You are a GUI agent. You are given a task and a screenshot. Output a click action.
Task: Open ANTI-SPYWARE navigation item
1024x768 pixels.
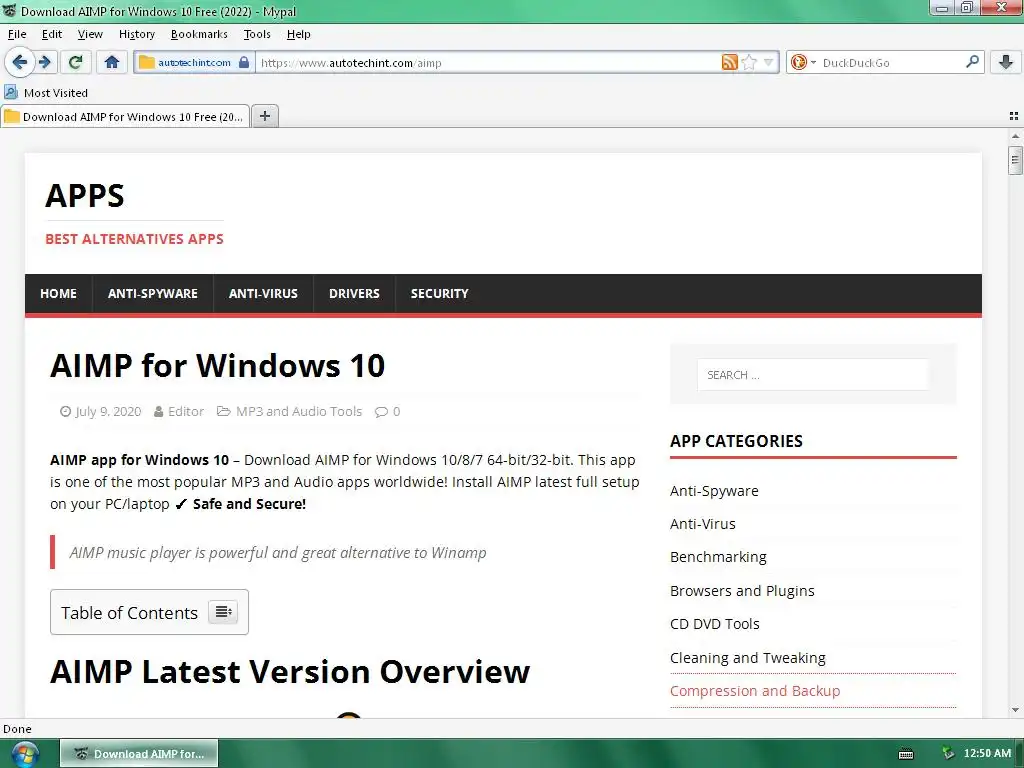pos(153,294)
